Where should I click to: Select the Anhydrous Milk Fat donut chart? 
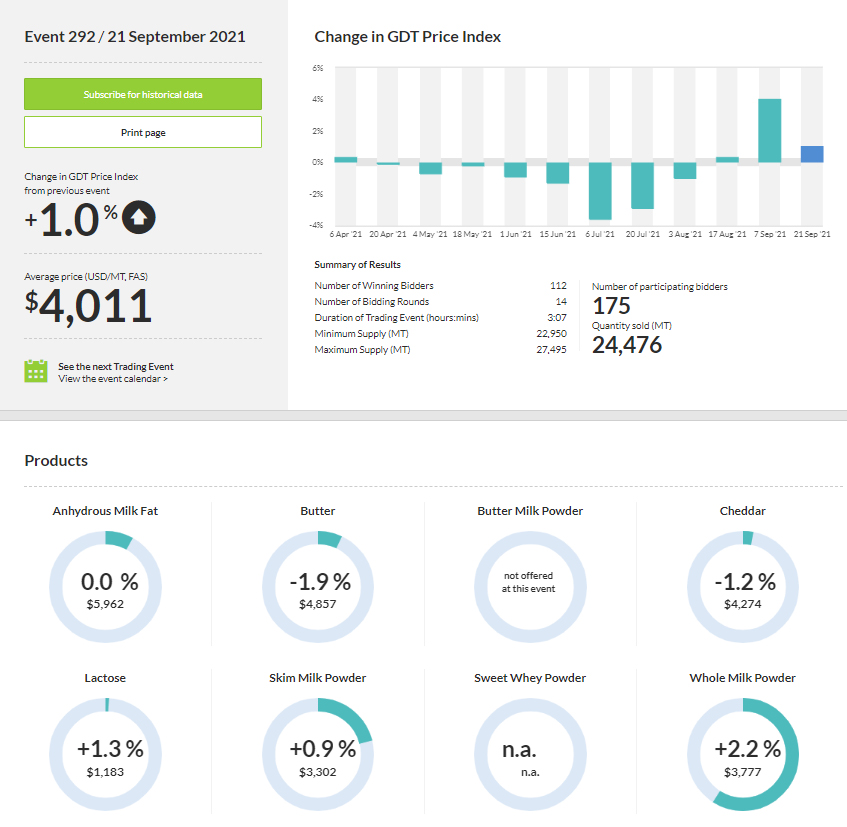(105, 587)
